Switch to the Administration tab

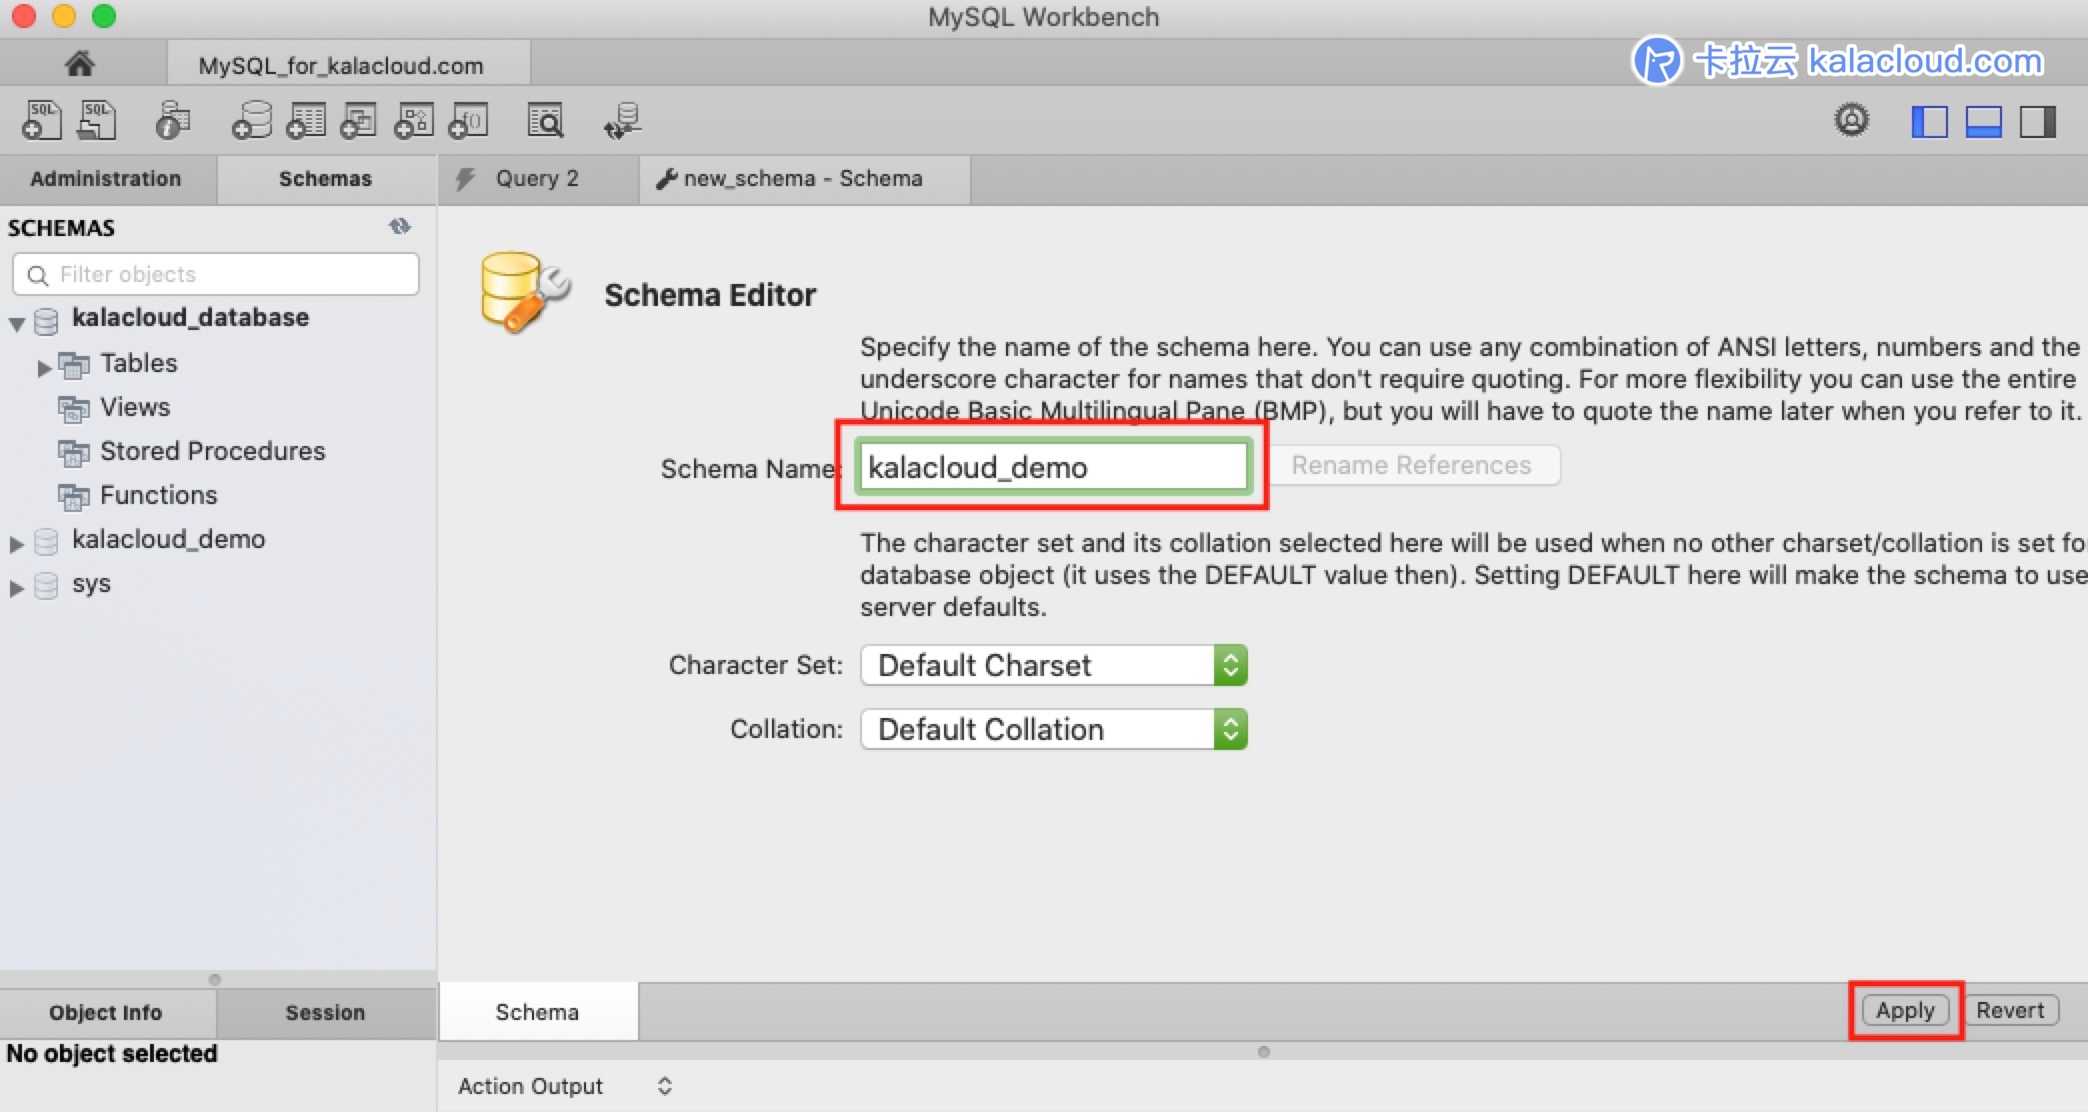click(108, 178)
